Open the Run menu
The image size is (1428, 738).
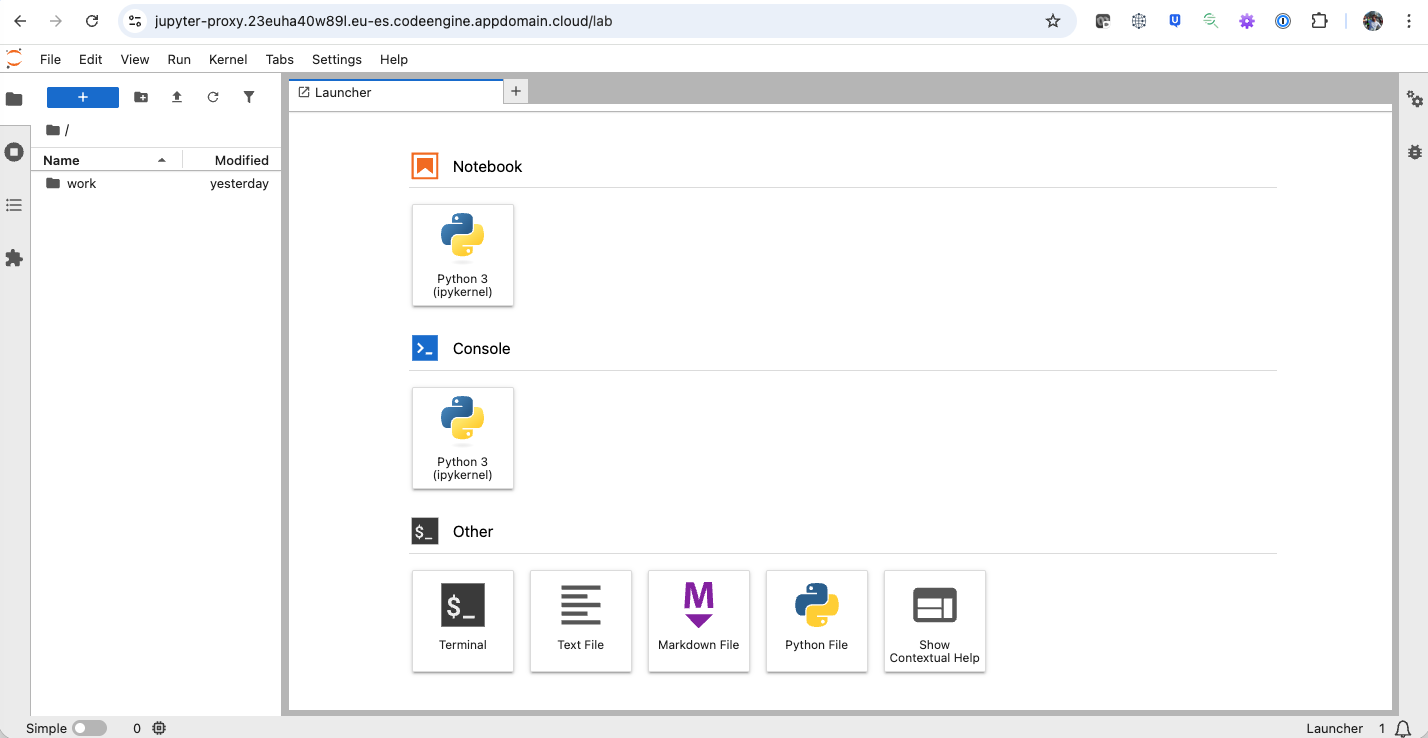[179, 59]
